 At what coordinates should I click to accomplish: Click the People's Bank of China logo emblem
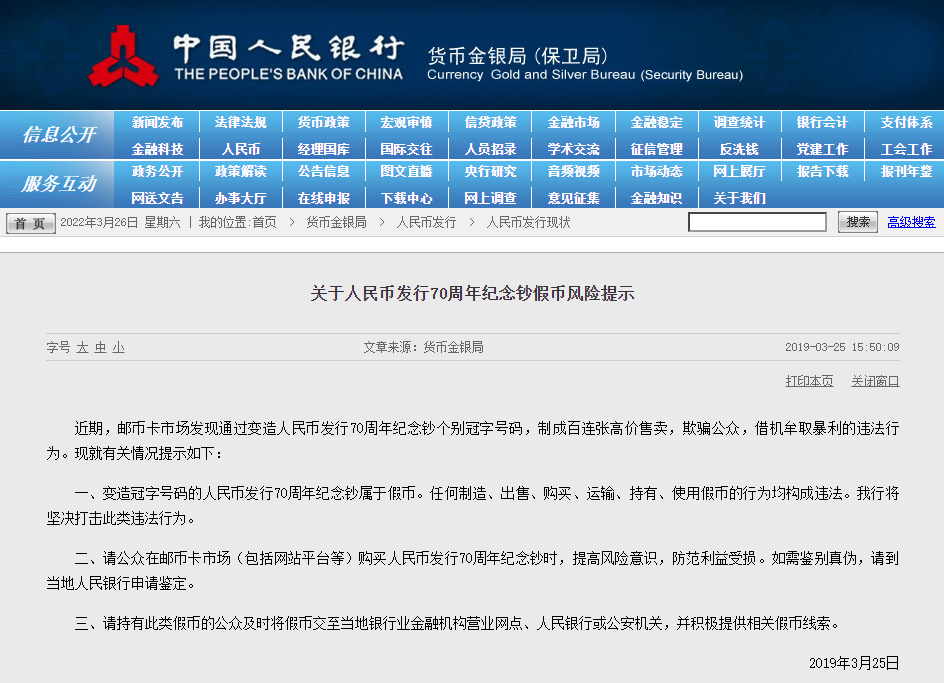pos(123,56)
